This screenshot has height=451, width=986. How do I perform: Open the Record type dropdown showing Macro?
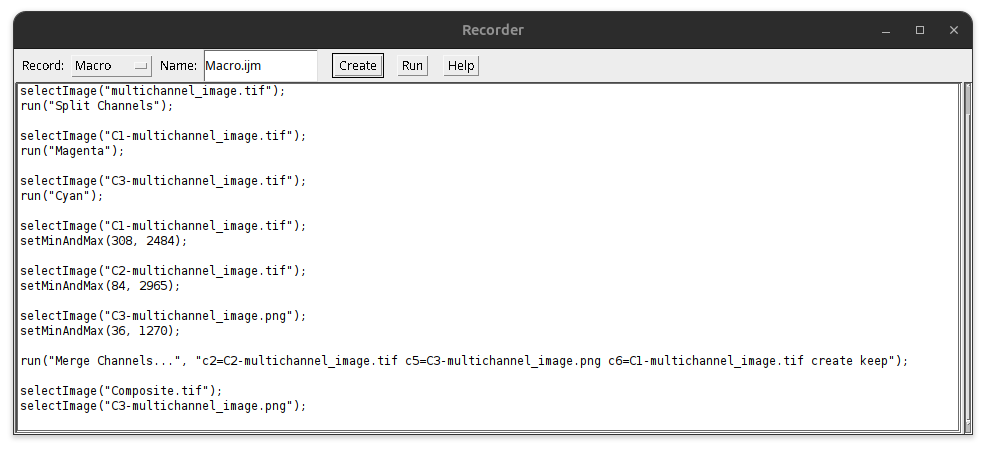[x=110, y=66]
